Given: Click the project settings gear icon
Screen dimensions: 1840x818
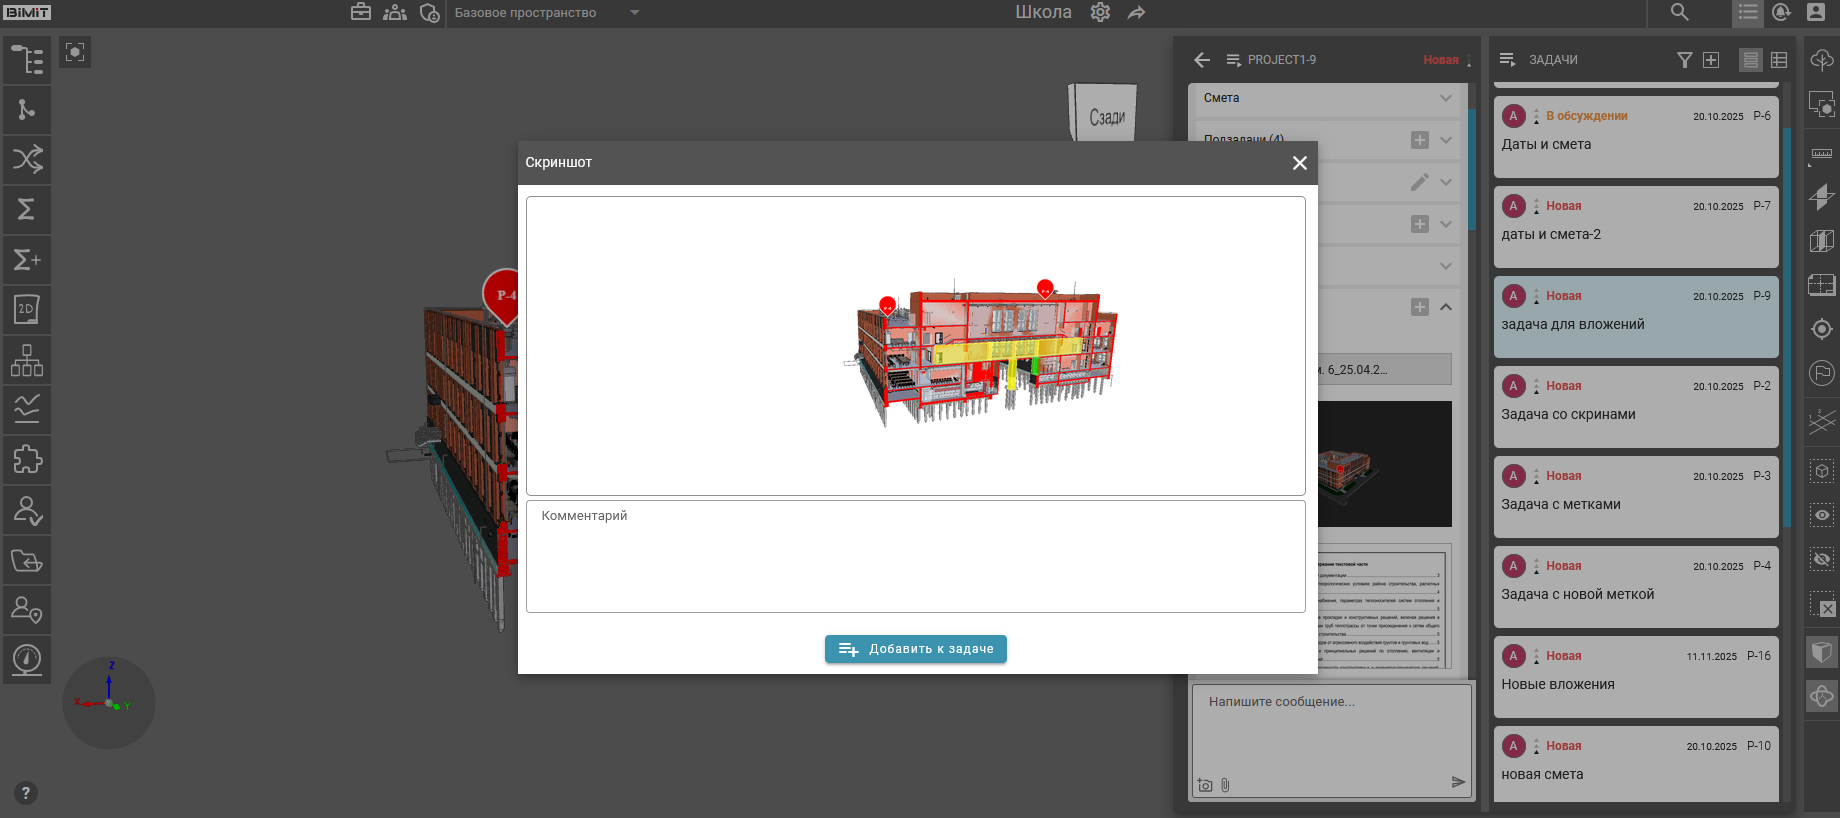Looking at the screenshot, I should [1100, 13].
